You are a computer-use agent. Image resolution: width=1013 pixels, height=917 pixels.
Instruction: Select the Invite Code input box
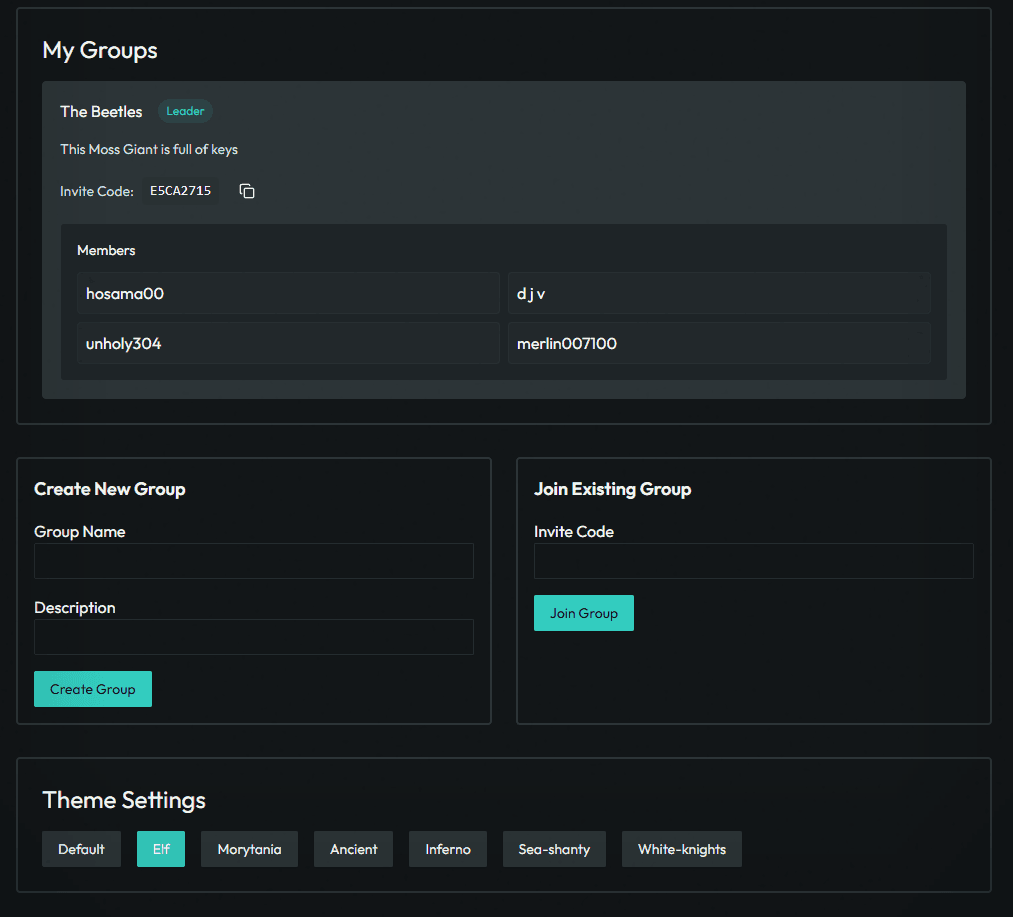point(753,561)
